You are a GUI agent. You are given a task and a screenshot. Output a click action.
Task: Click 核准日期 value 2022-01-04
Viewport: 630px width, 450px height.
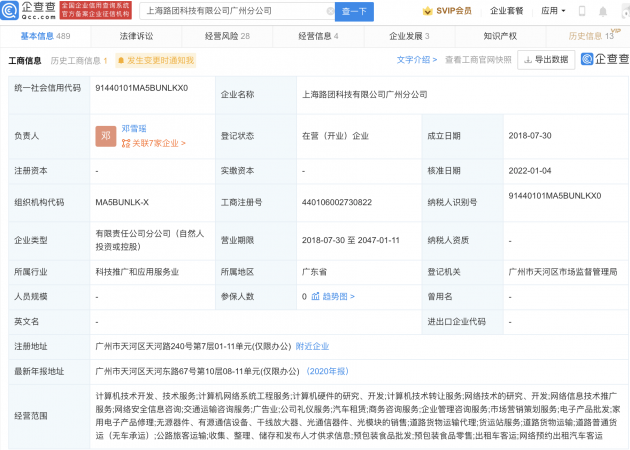(x=530, y=171)
